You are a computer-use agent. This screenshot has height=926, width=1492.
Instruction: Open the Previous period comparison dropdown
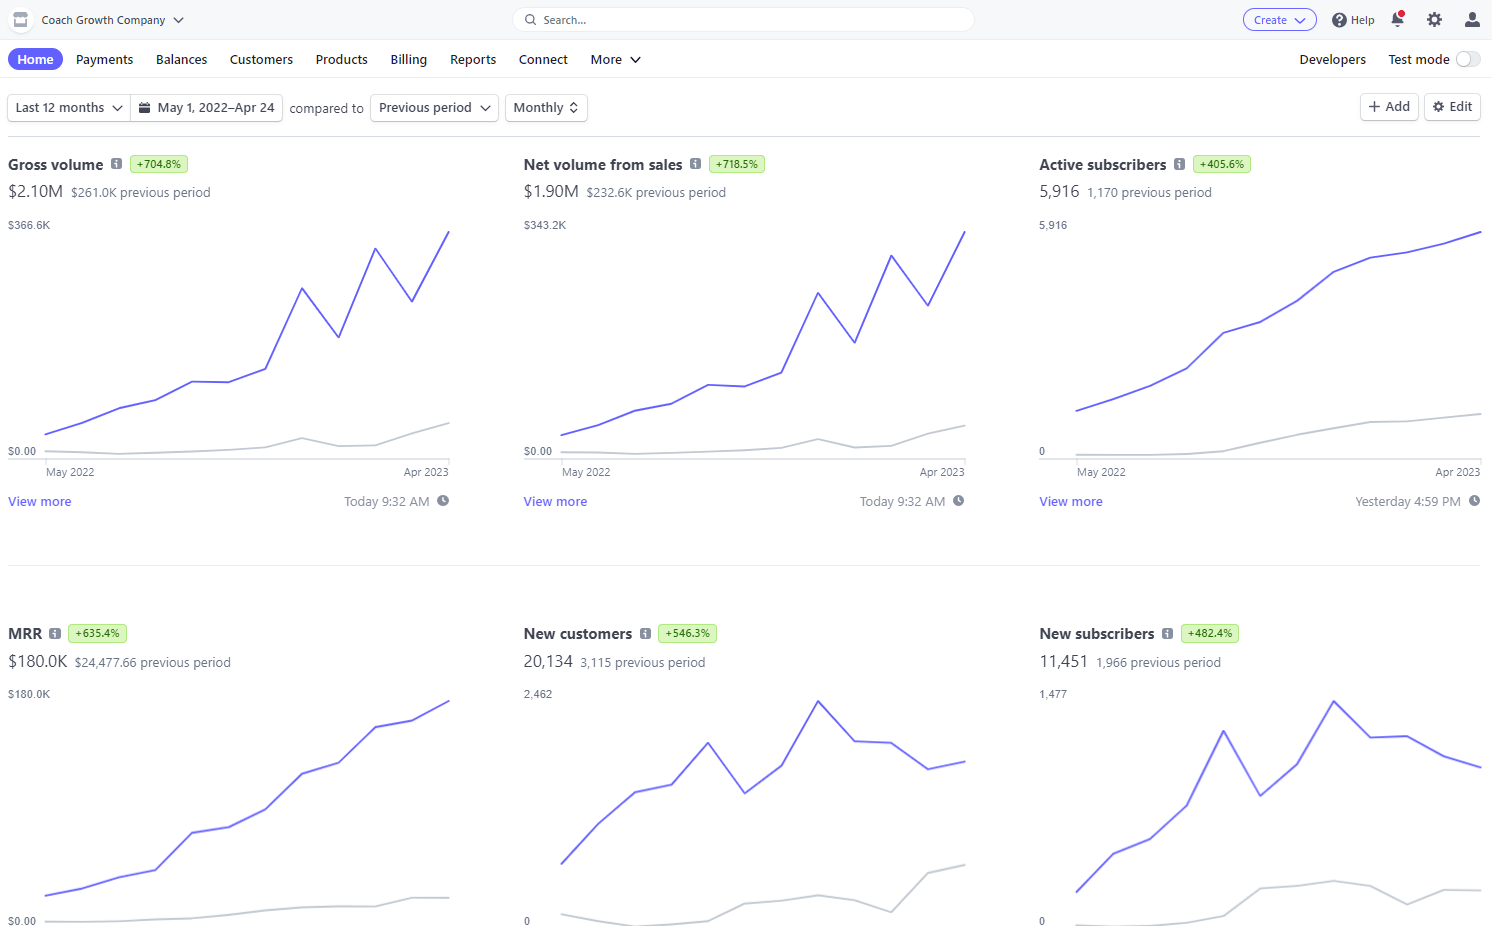(434, 108)
